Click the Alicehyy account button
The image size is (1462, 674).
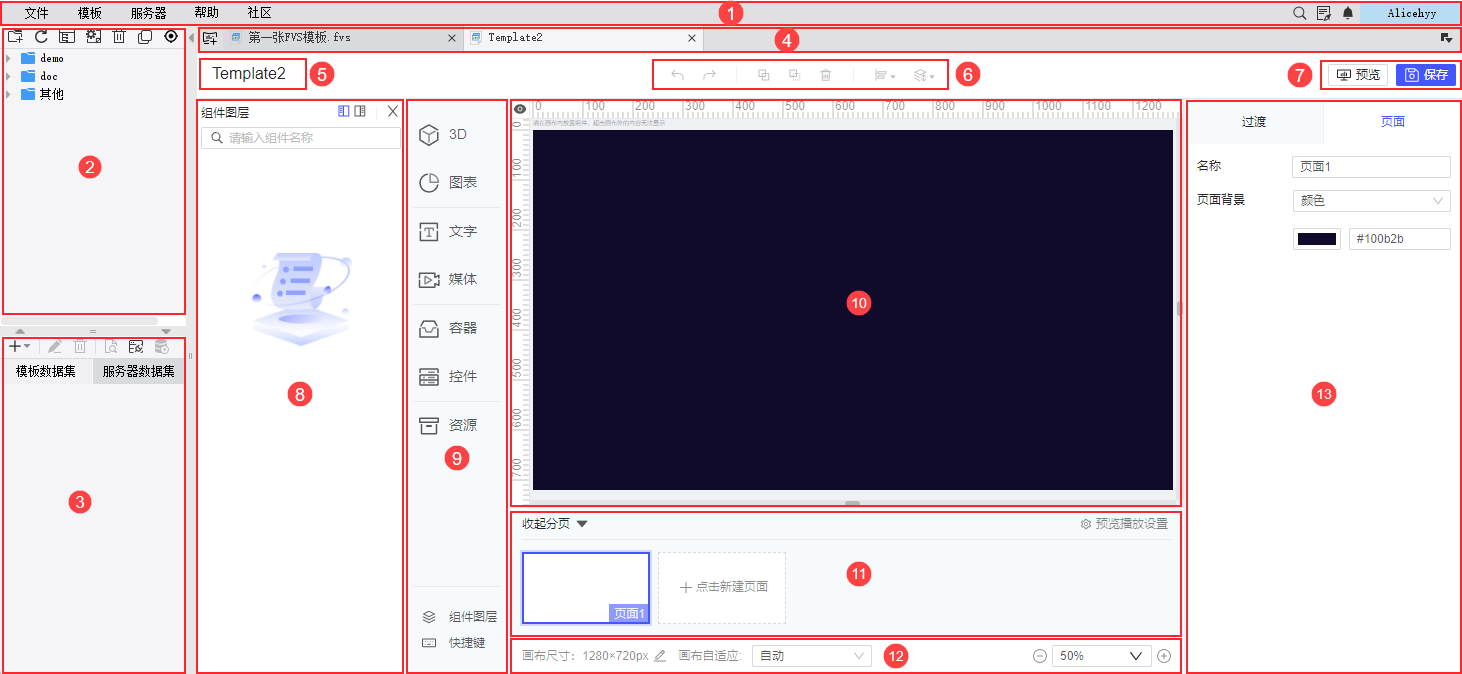(1410, 13)
